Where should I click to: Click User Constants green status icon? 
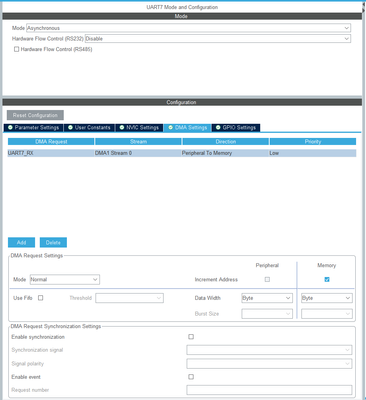click(70, 128)
